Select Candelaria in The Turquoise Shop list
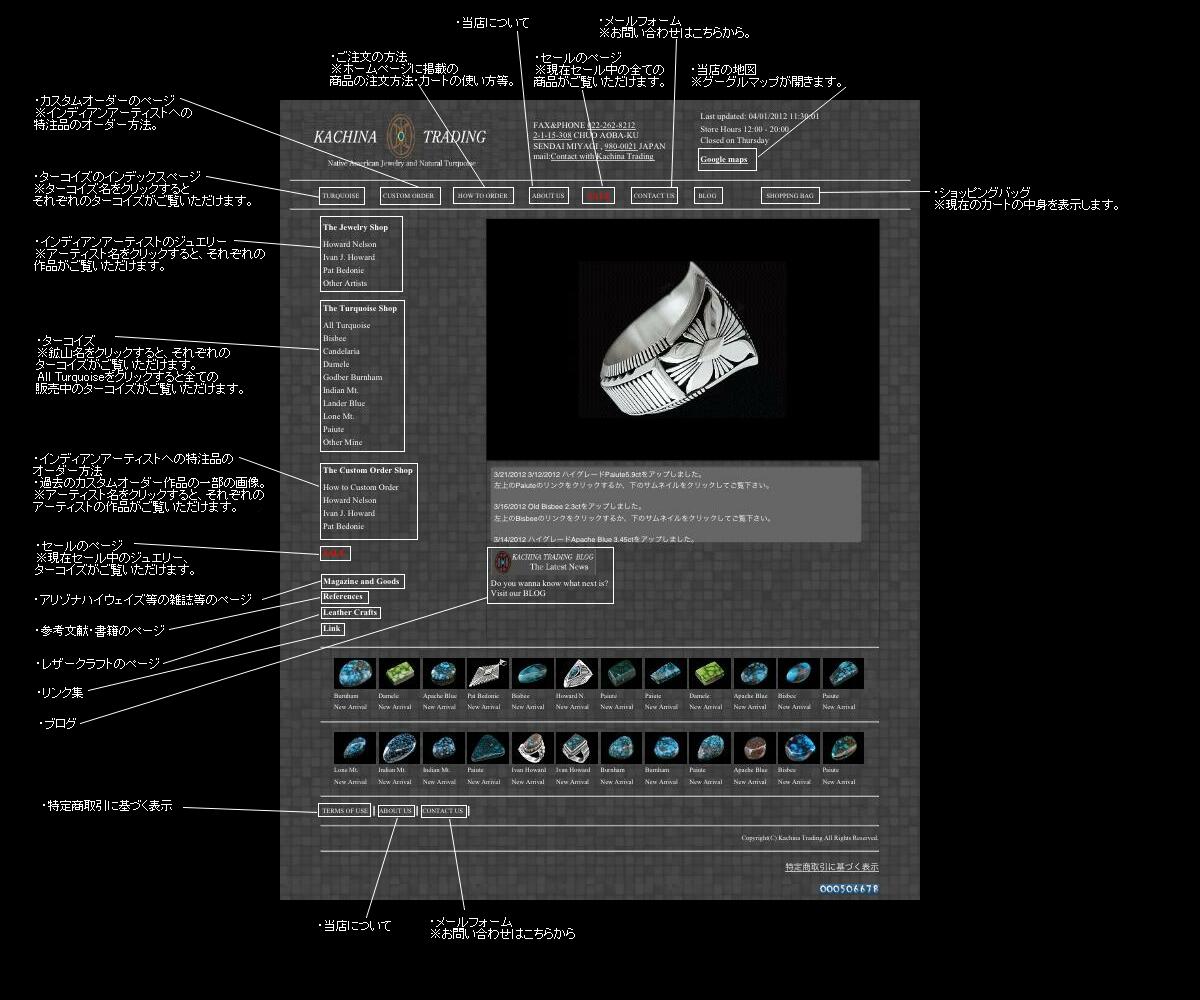Image resolution: width=1200 pixels, height=1000 pixels. pos(342,351)
